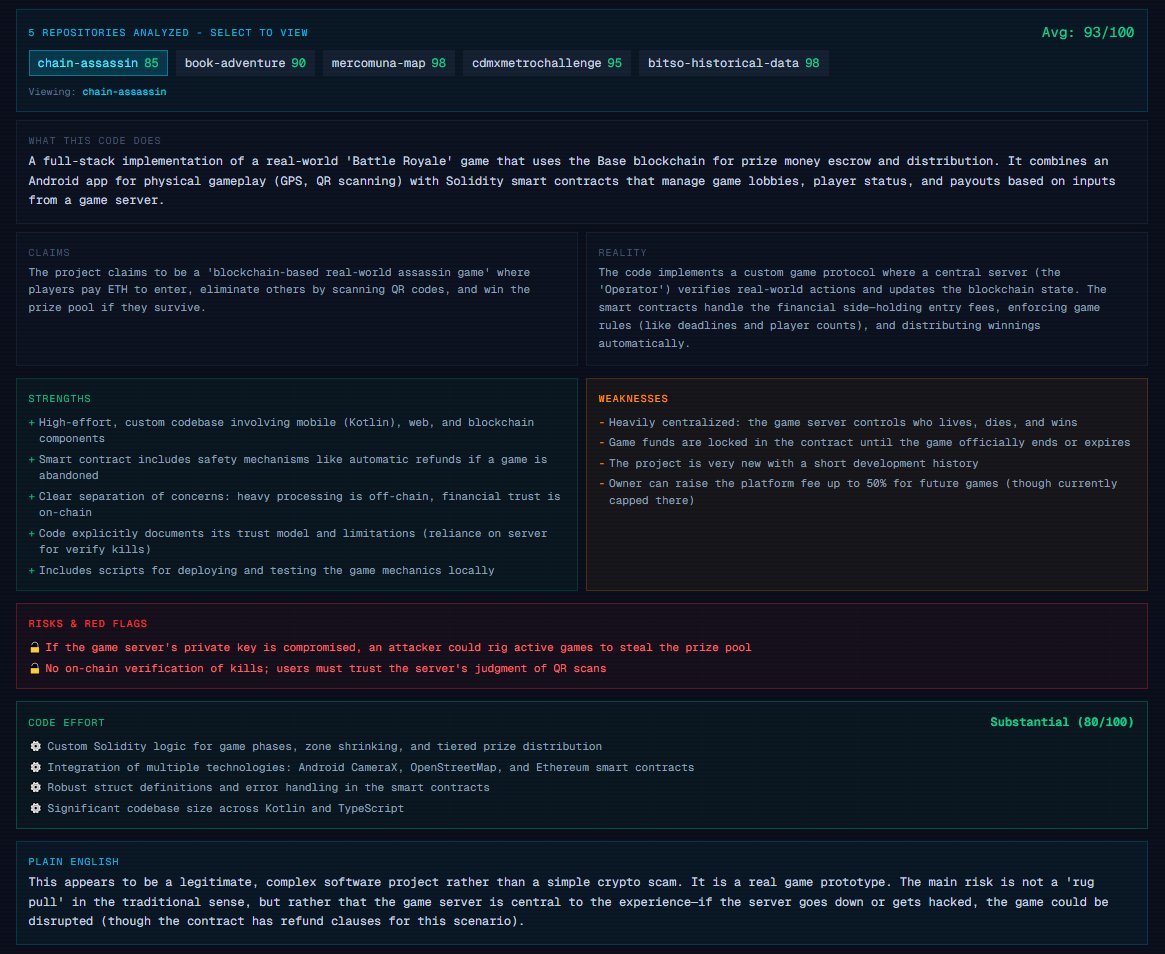
Task: Click the Android CameraX integration effort line
Action: [371, 767]
